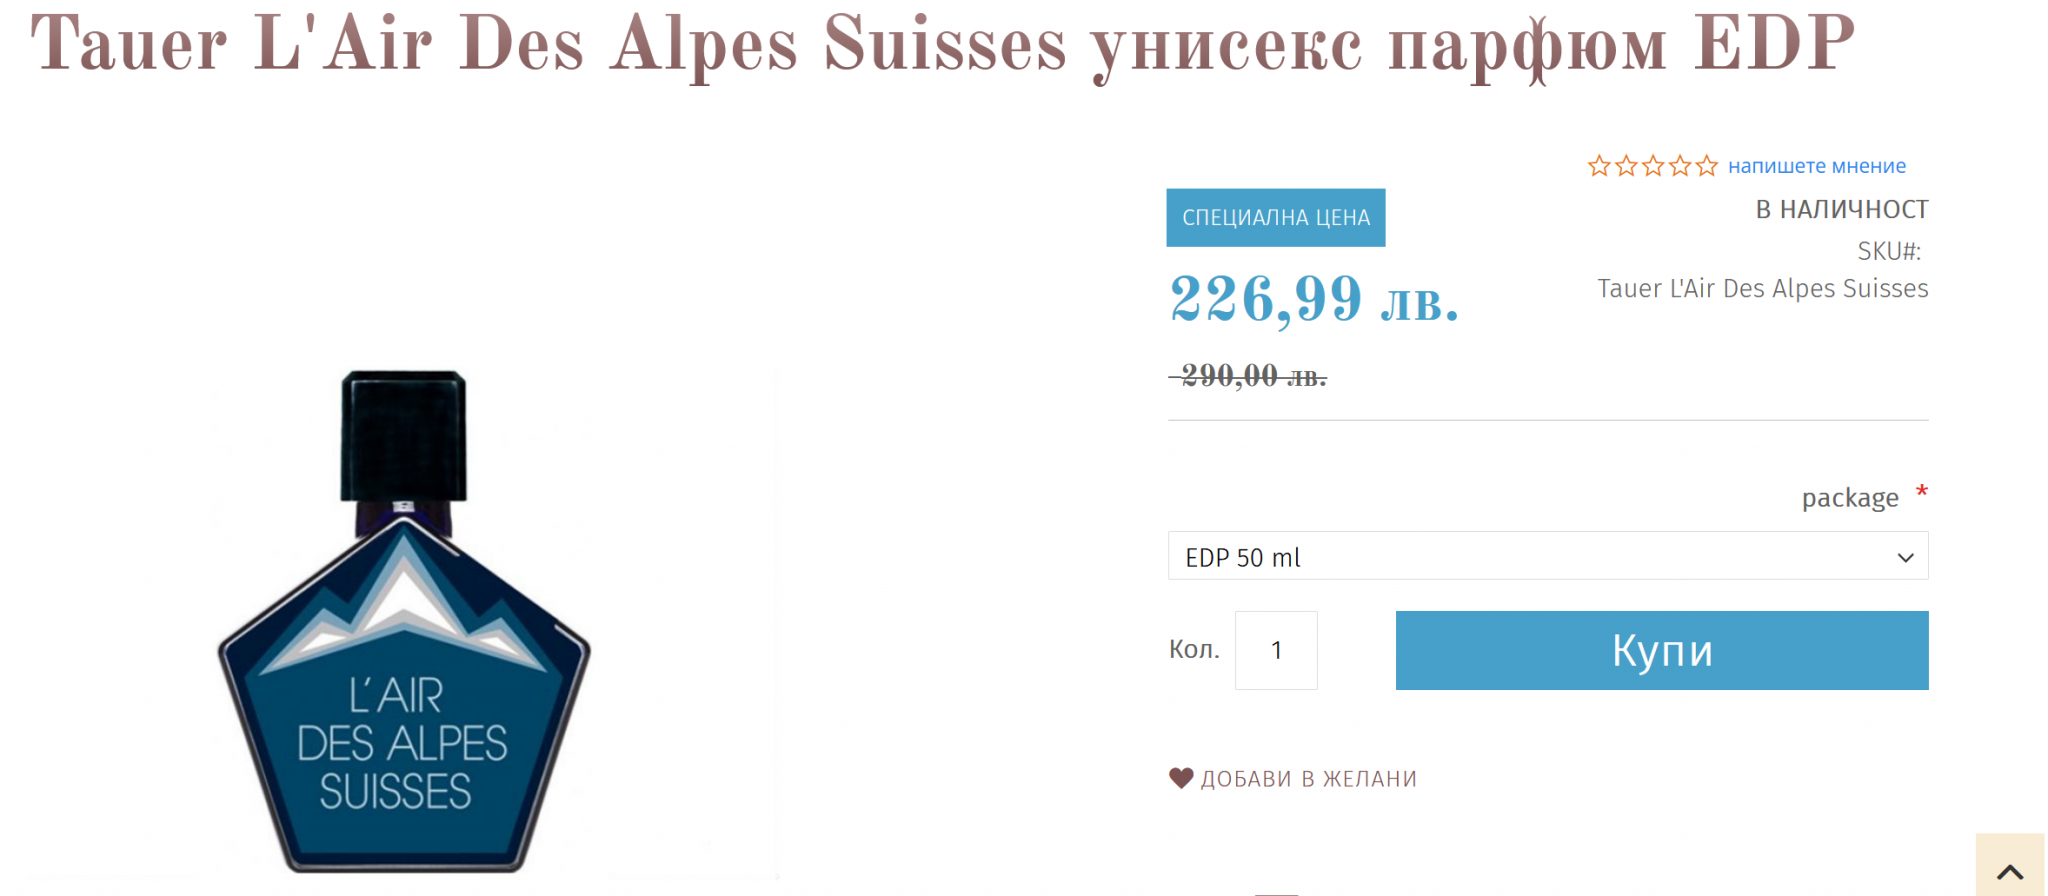2048x896 pixels.
Task: Click the 226,99 лв. special price
Action: point(1314,299)
